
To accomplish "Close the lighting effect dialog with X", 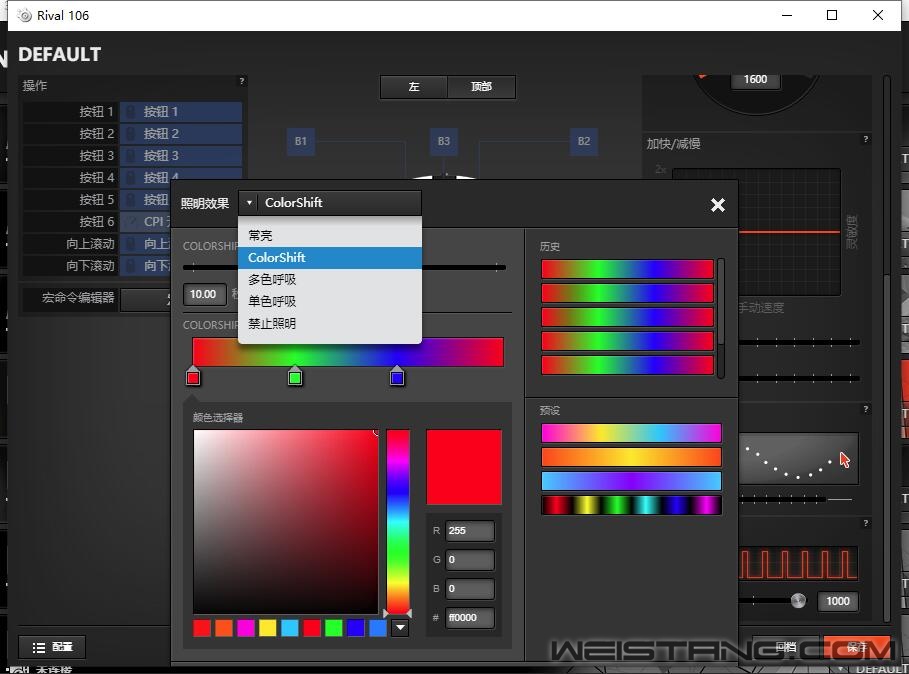I will tap(717, 205).
